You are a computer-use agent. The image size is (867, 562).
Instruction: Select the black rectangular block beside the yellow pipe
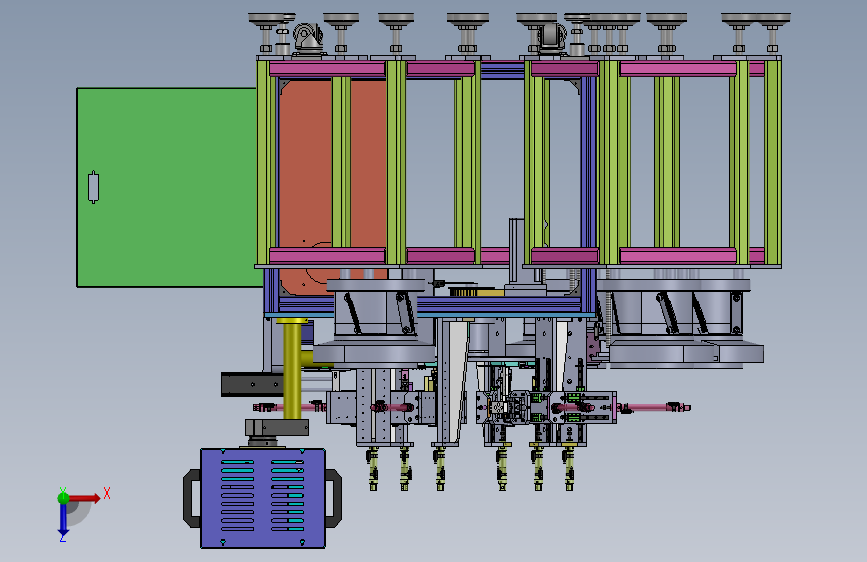click(x=252, y=384)
